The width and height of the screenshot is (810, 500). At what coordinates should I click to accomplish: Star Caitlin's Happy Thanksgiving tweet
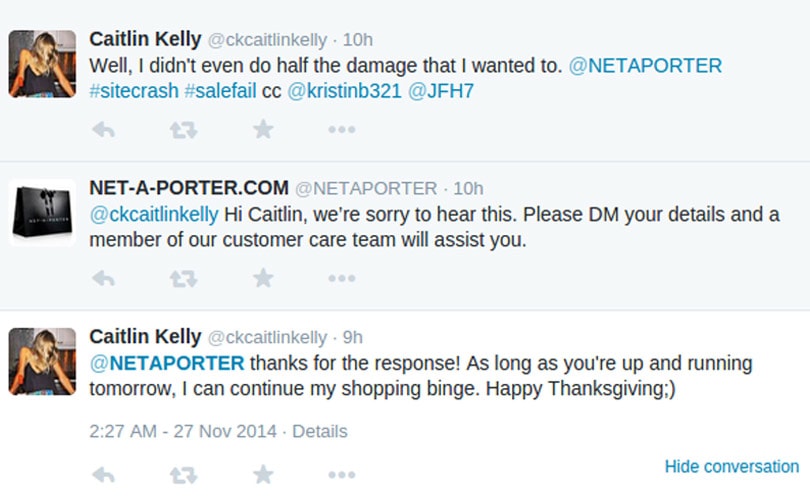tap(263, 474)
